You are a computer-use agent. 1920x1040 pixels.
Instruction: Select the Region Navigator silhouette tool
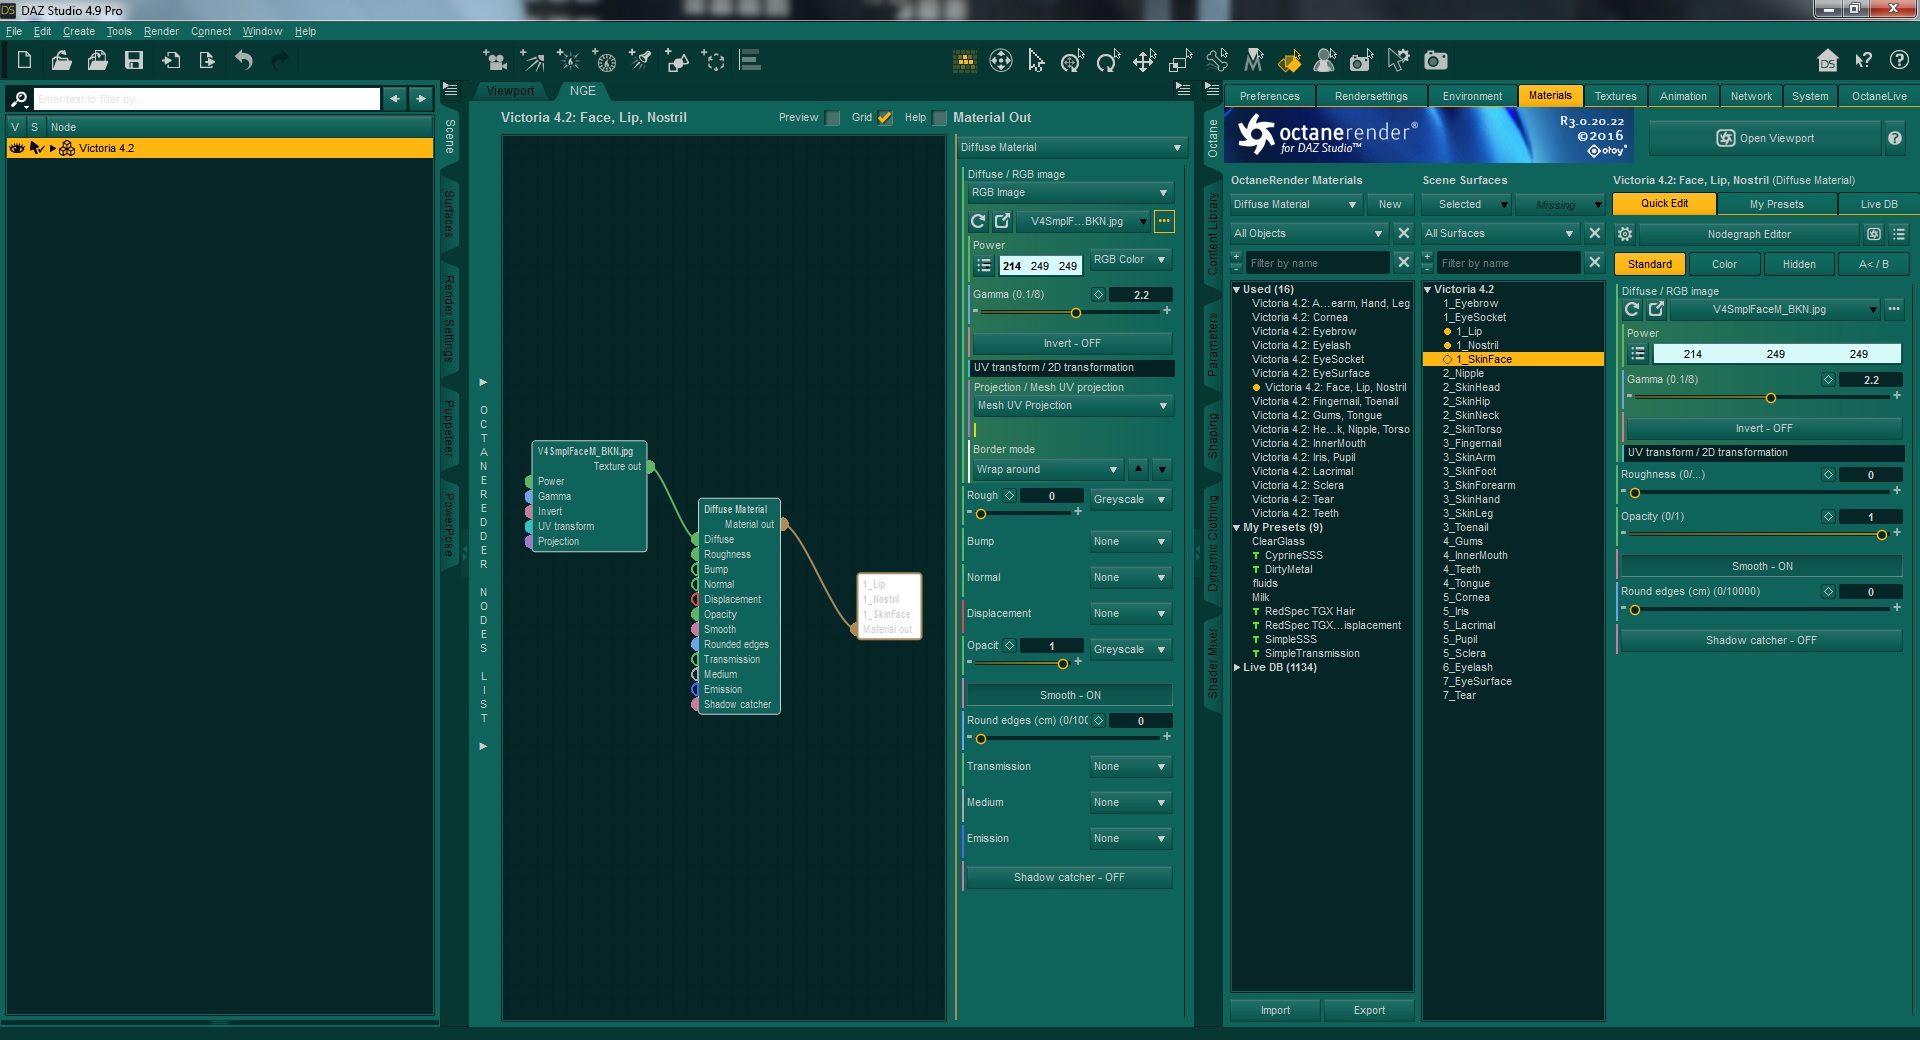pyautogui.click(x=1325, y=61)
